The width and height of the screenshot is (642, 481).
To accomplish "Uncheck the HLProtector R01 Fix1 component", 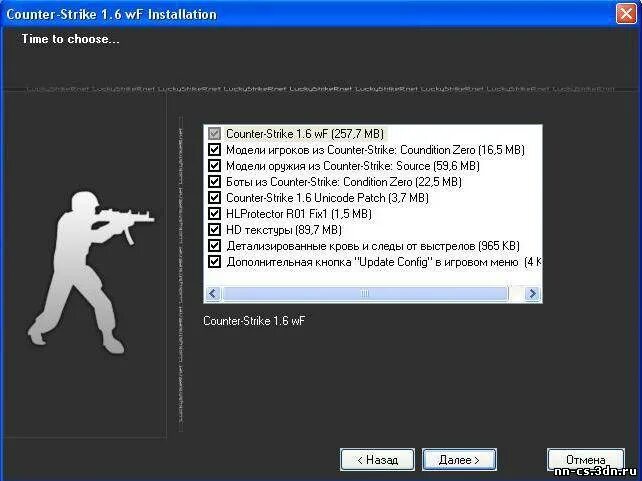I will 215,213.
